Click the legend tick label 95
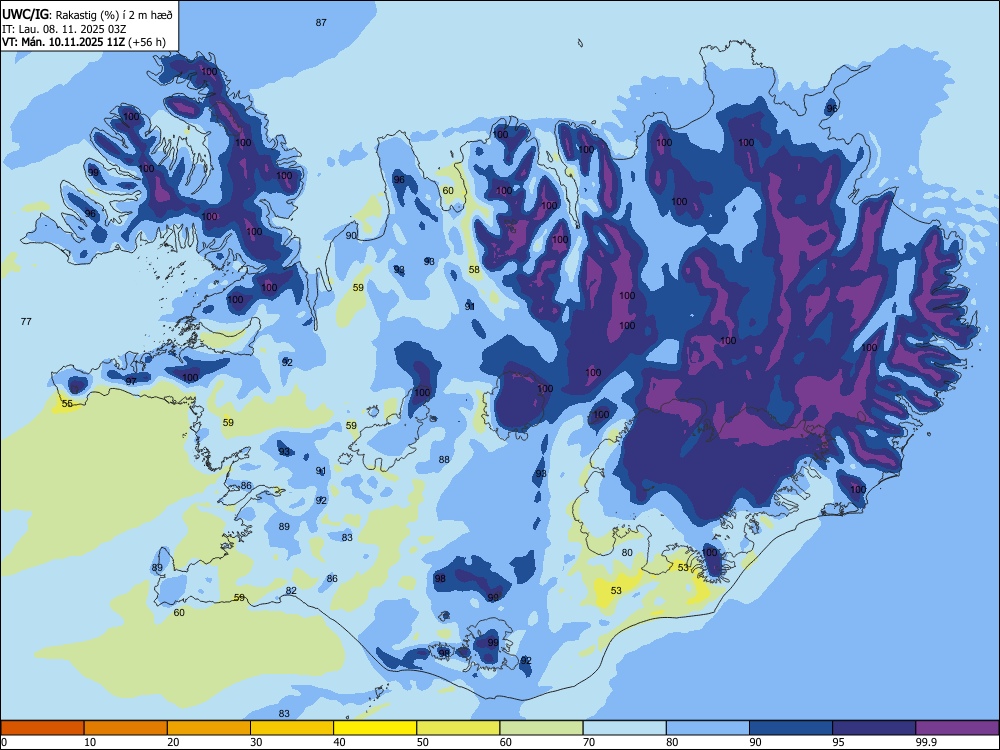Viewport: 1000px width, 750px height. pos(838,742)
